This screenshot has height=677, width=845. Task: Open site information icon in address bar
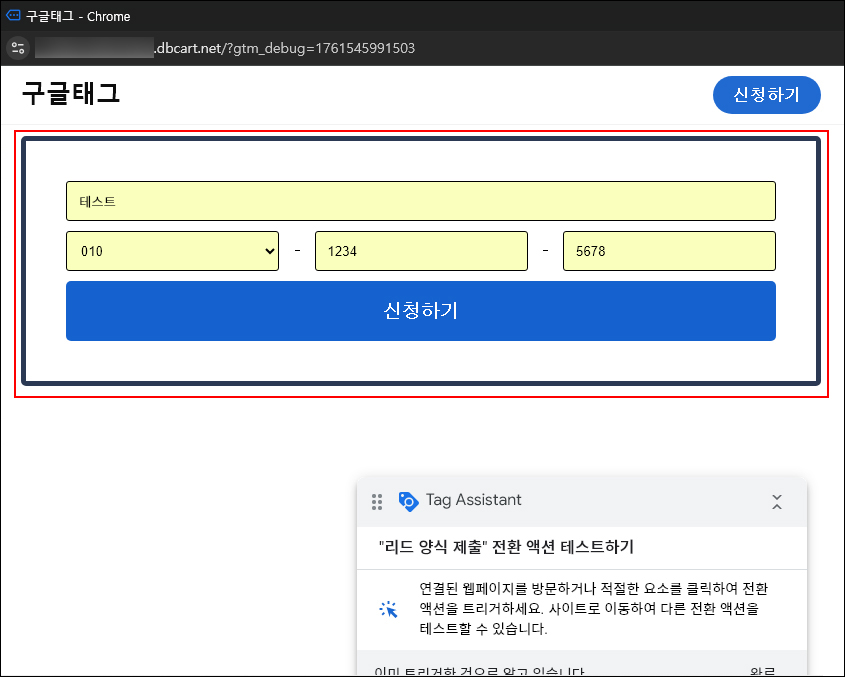tap(17, 48)
